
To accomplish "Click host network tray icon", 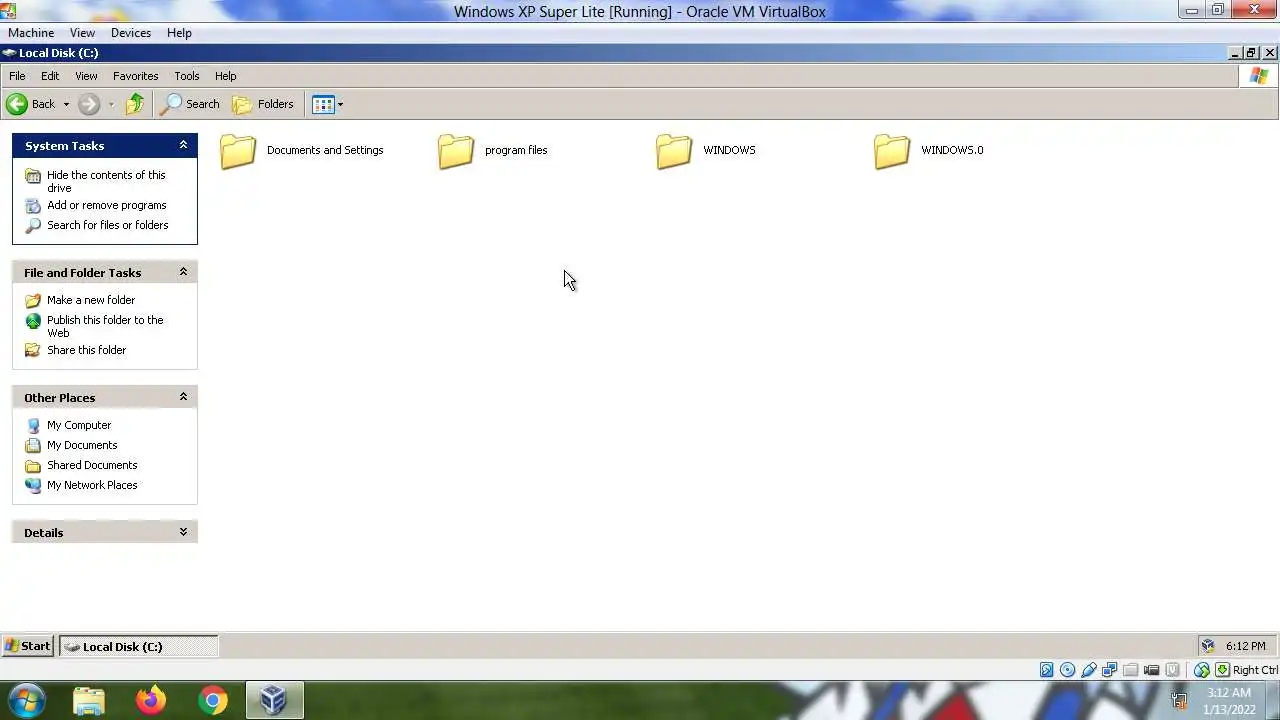I will pyautogui.click(x=1180, y=701).
